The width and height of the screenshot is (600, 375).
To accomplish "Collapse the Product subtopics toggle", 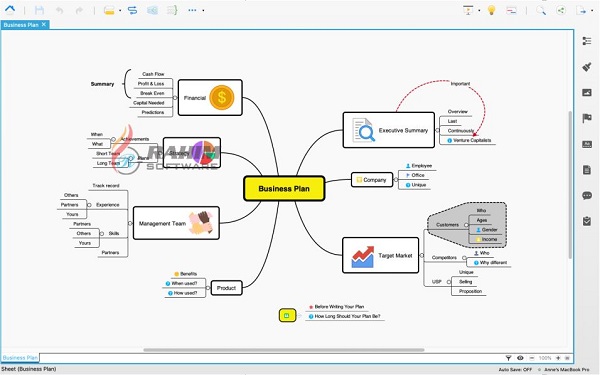I will pos(208,288).
